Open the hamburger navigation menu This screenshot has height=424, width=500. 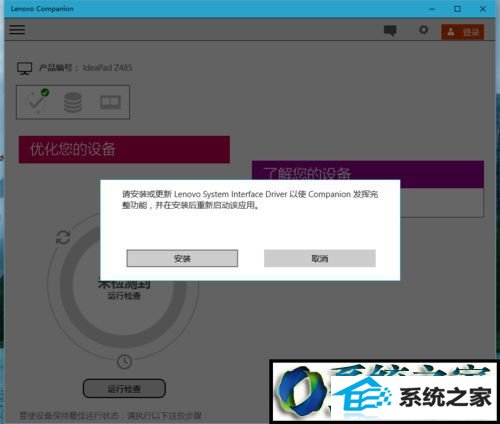pyautogui.click(x=17, y=29)
